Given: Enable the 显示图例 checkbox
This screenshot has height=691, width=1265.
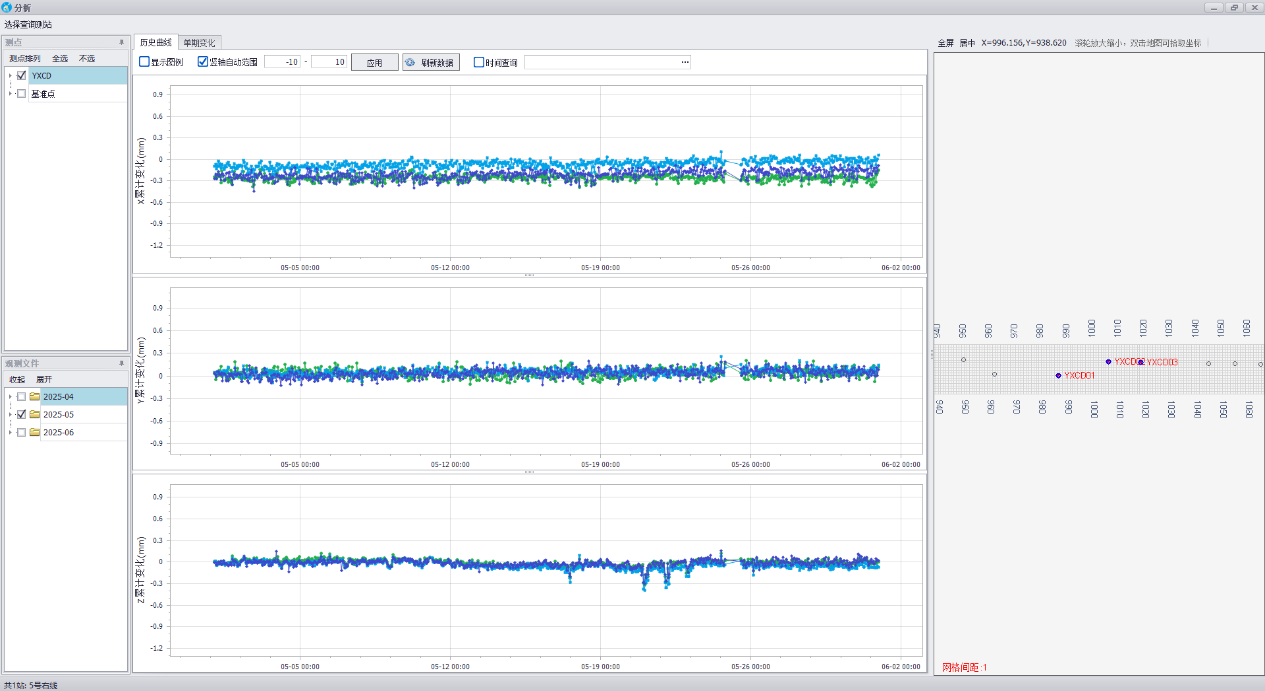Looking at the screenshot, I should pos(144,62).
